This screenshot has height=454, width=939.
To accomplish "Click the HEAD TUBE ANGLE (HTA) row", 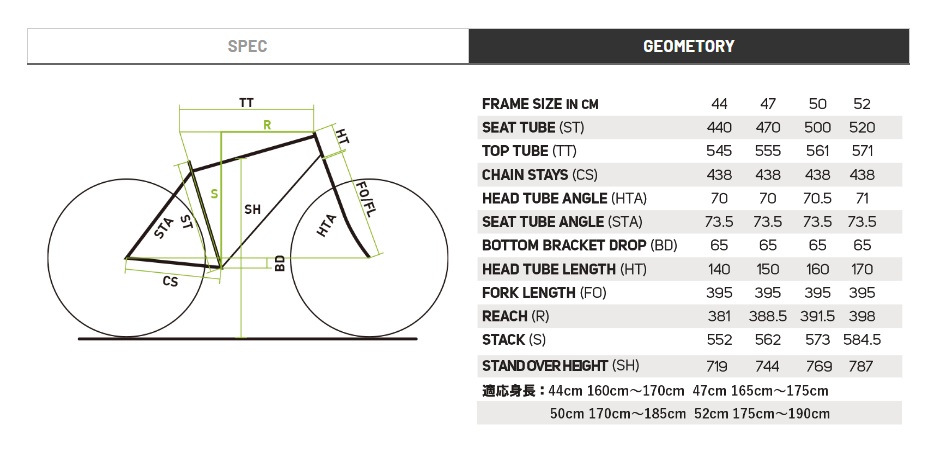I will pyautogui.click(x=689, y=198).
